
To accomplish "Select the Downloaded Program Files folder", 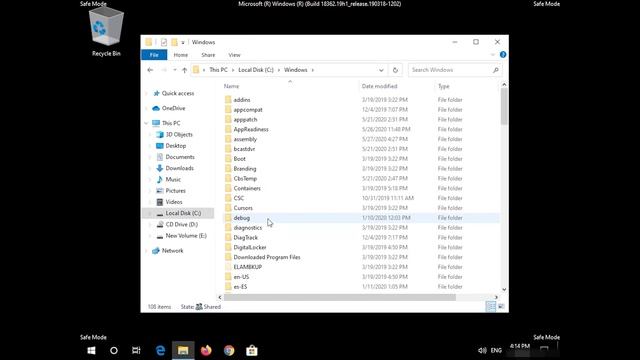I will pyautogui.click(x=267, y=257).
